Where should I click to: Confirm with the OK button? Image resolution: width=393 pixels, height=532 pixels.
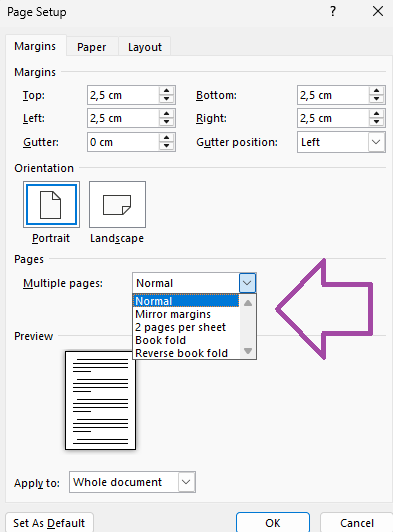click(273, 523)
